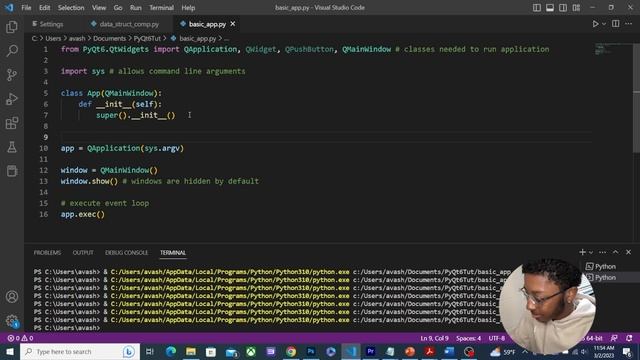Viewport: 640px width, 360px height.
Task: Create a new terminal with plus icon
Action: pos(582,252)
